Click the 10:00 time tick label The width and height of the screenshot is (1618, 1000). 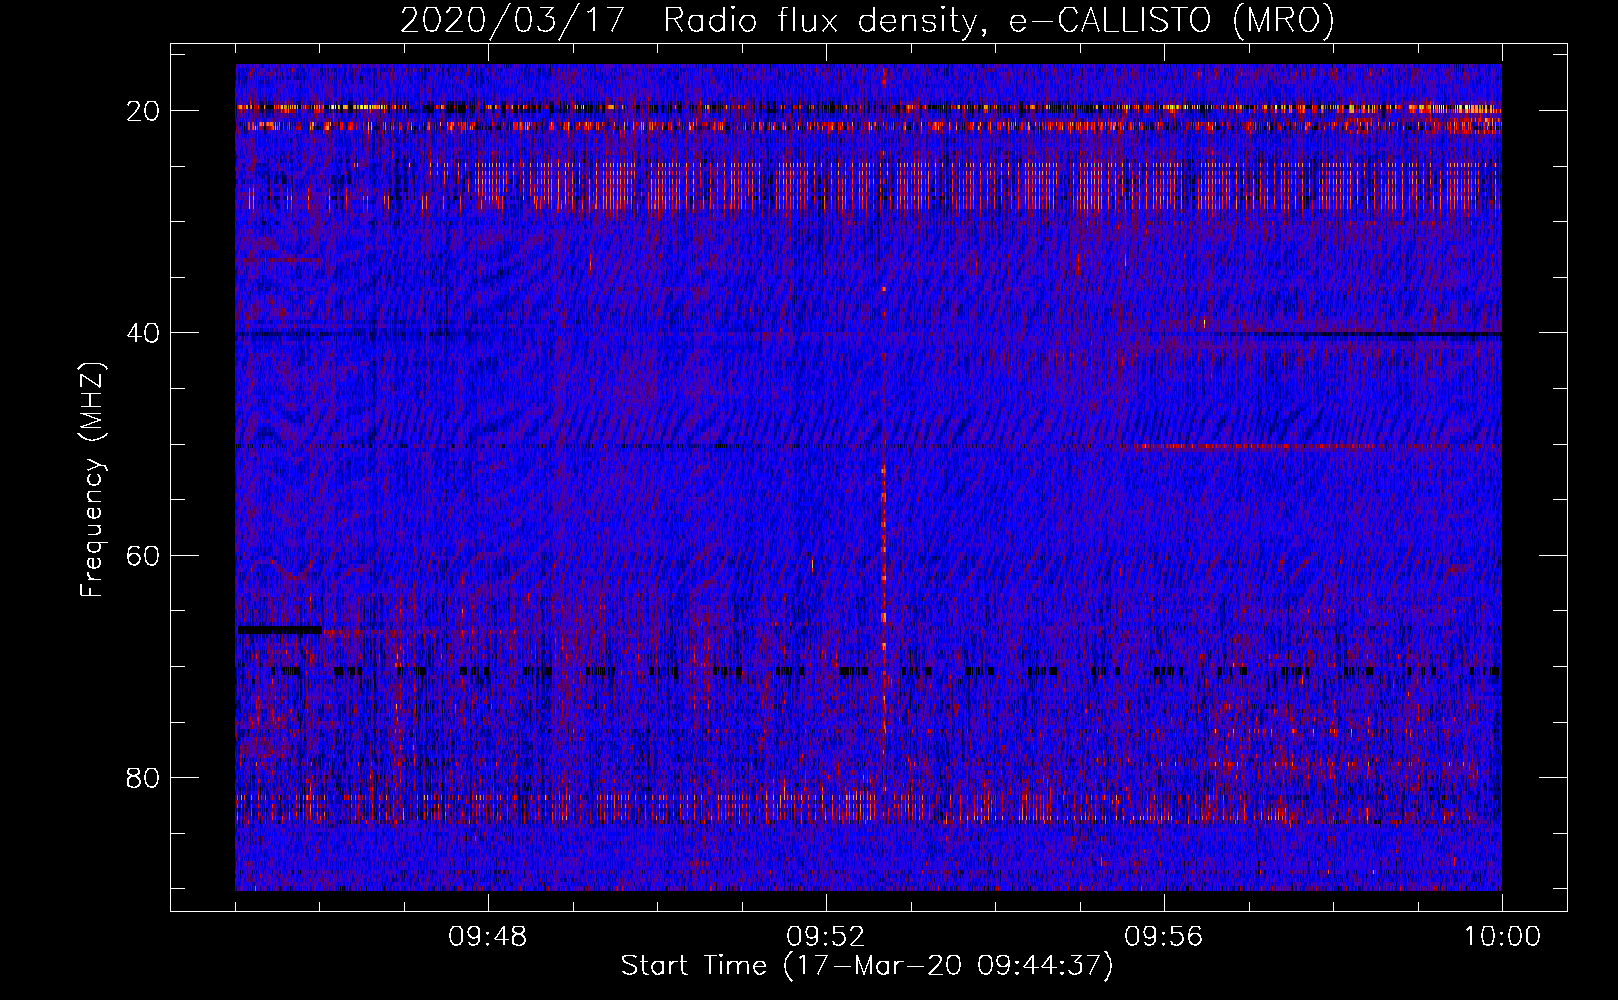(1502, 937)
